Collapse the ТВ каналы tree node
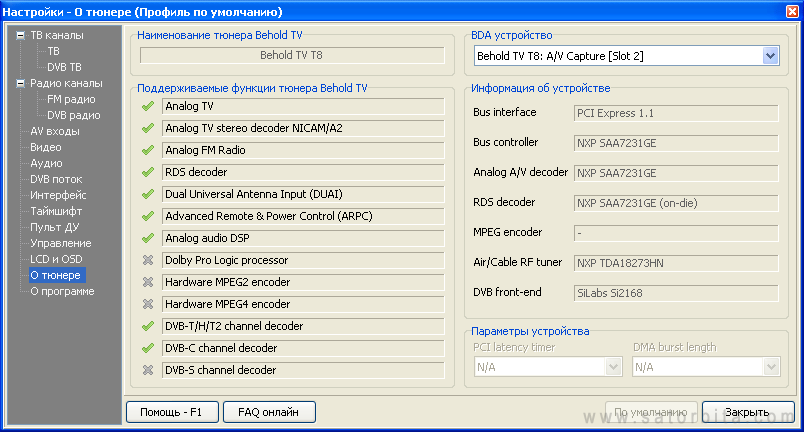The height and width of the screenshot is (432, 804). (x=21, y=35)
